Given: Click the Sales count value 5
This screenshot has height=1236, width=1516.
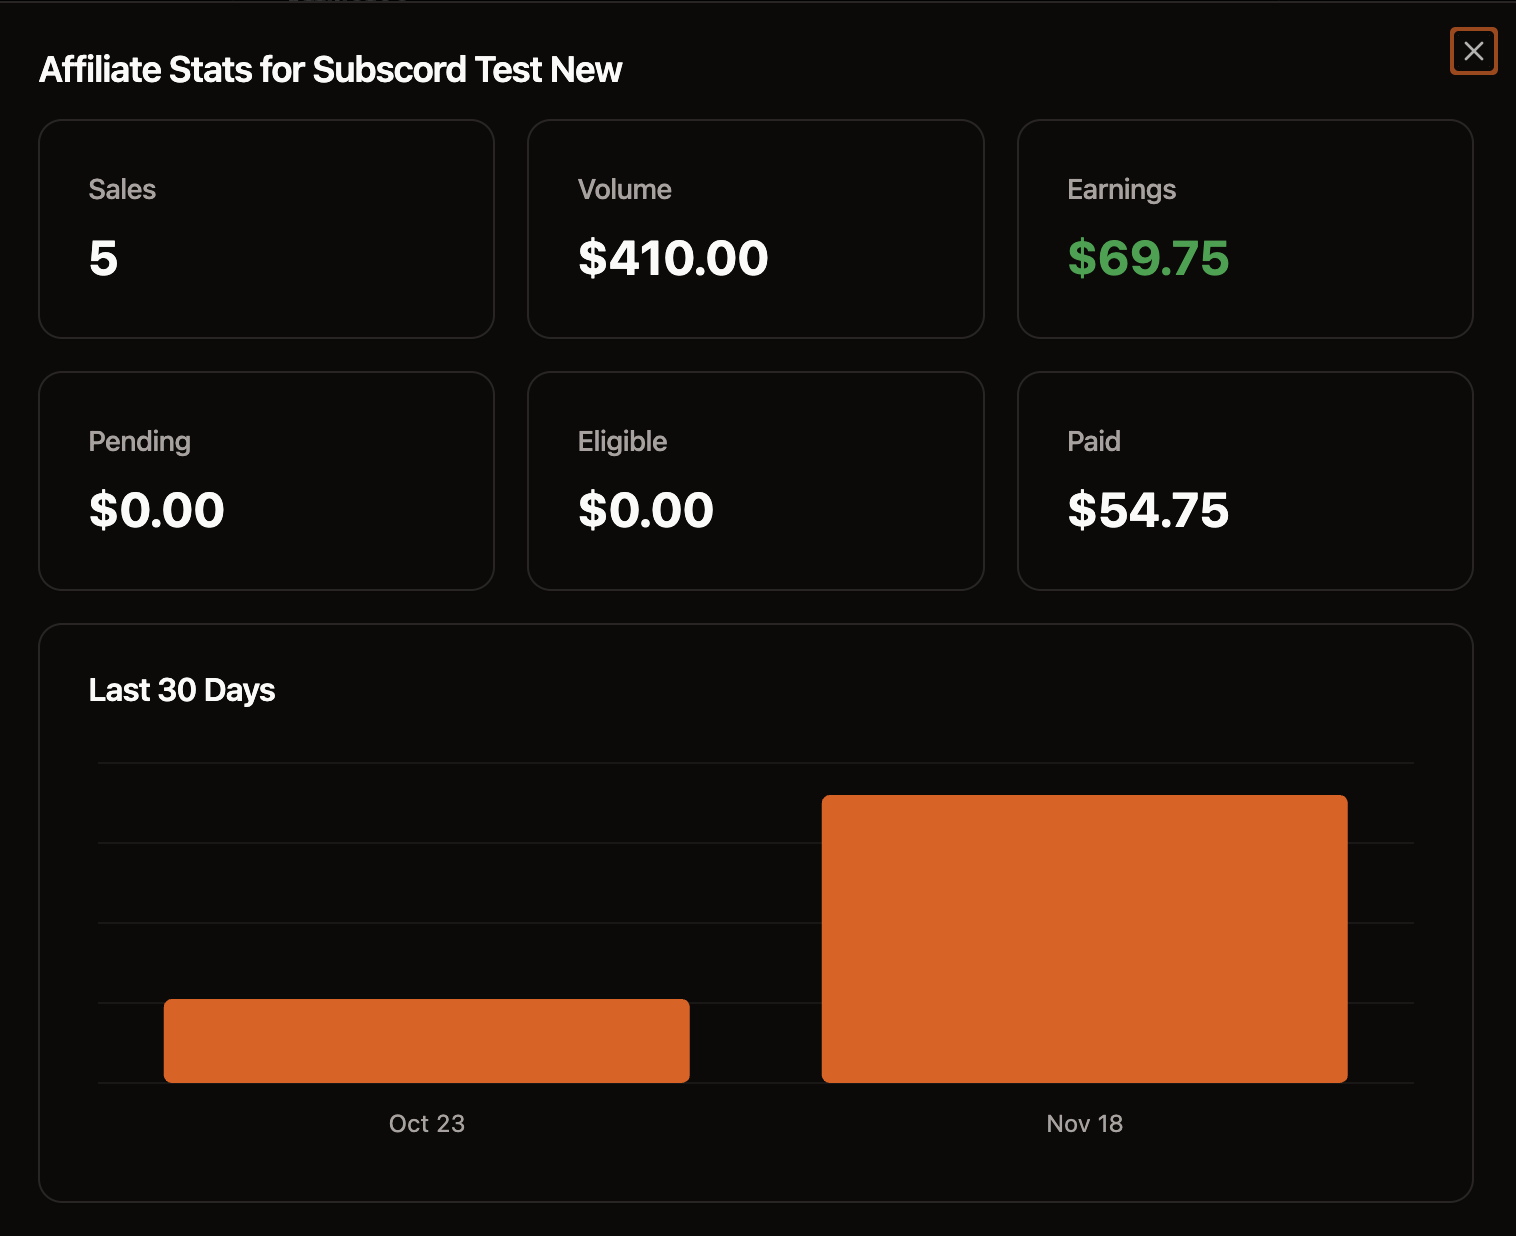Looking at the screenshot, I should (103, 258).
